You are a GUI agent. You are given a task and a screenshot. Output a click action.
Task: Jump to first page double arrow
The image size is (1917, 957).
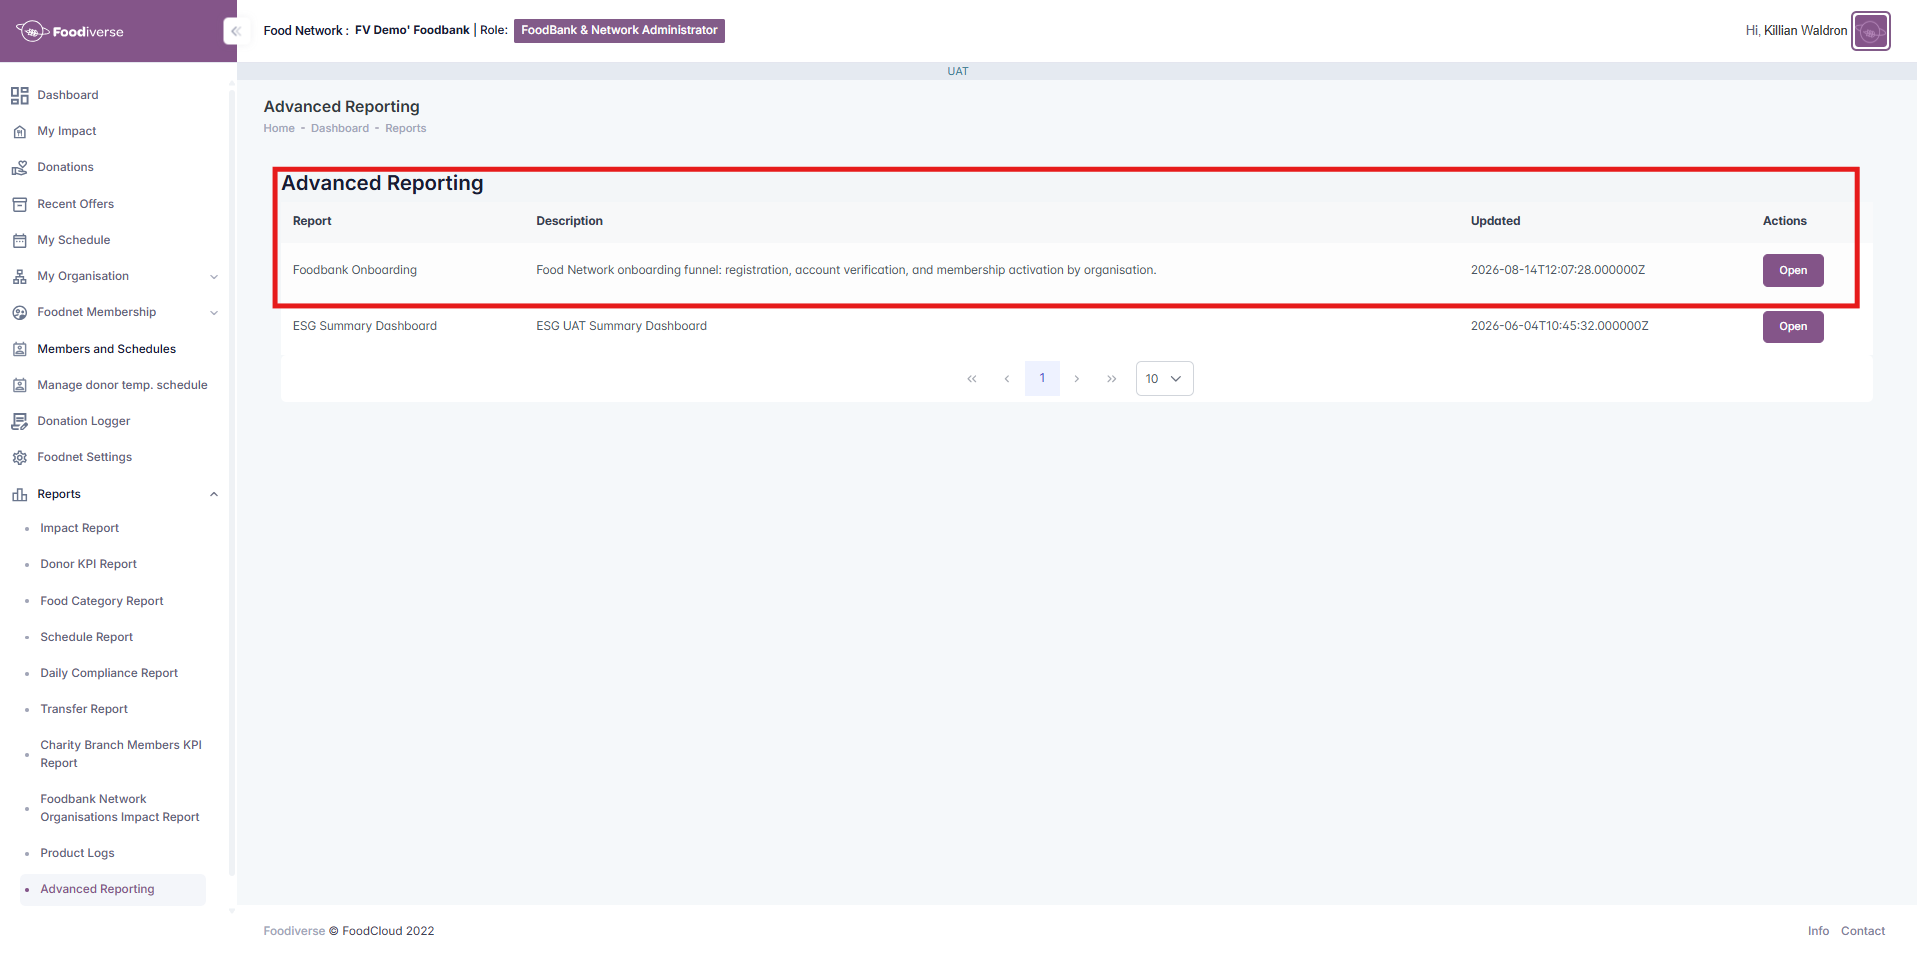[x=972, y=379]
